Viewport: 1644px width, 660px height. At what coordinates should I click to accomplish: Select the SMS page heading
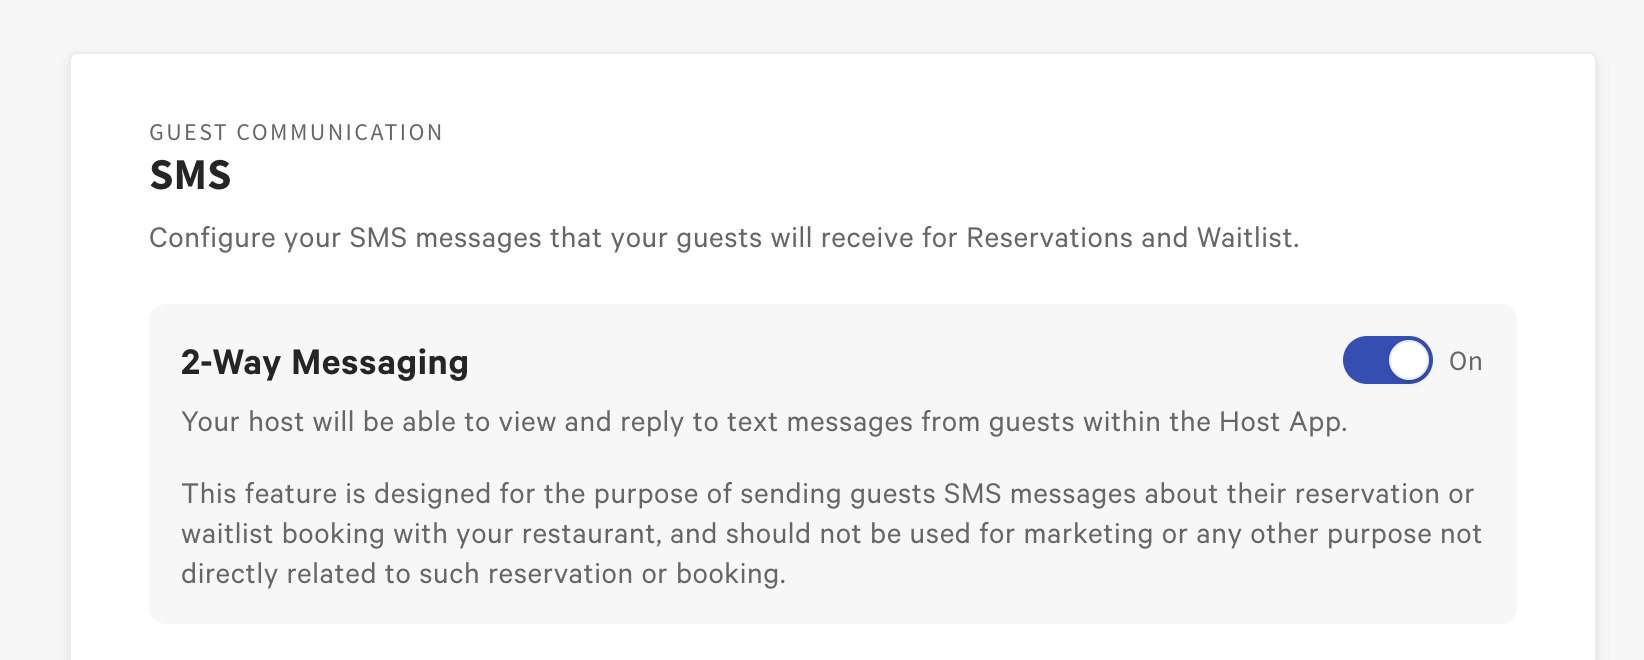pos(190,175)
